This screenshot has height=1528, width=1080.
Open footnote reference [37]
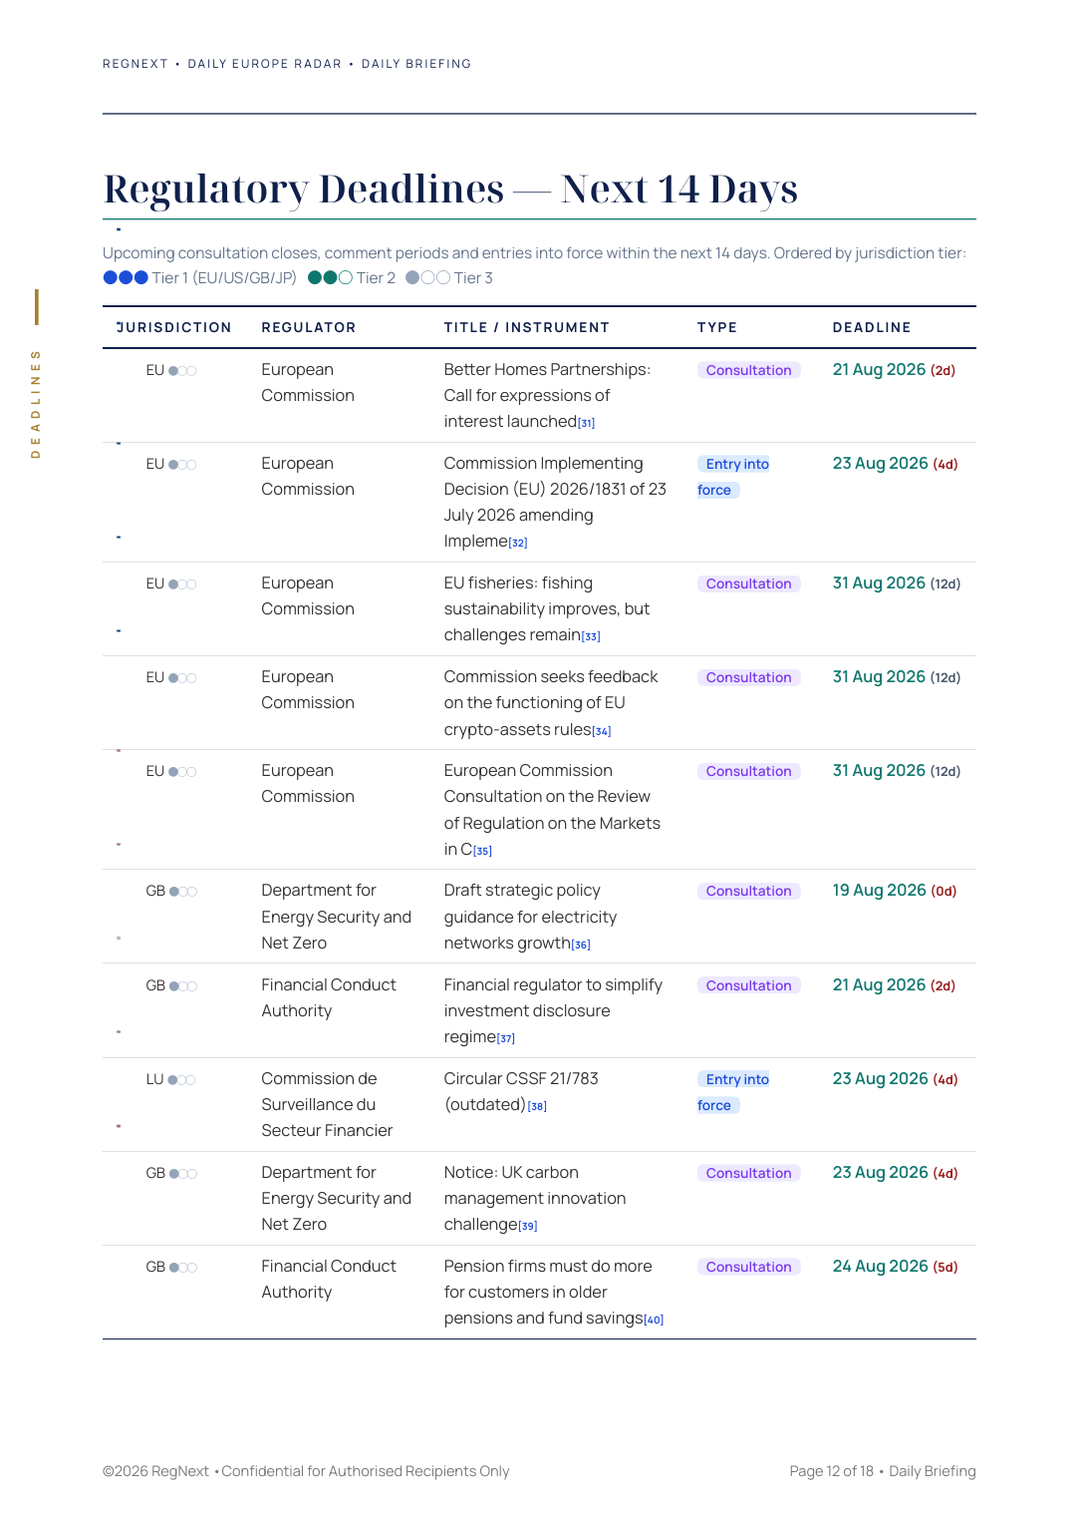[x=506, y=1039]
